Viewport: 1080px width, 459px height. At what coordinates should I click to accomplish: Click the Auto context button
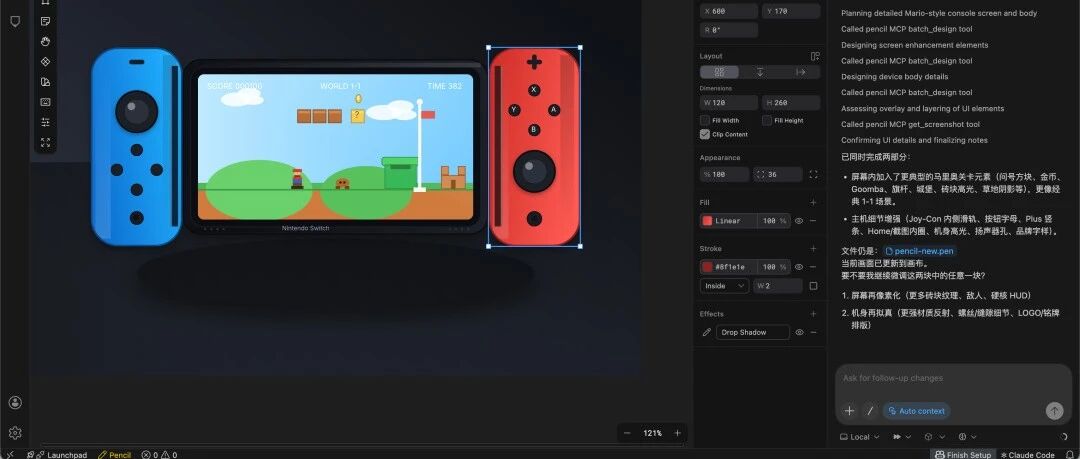pos(916,411)
